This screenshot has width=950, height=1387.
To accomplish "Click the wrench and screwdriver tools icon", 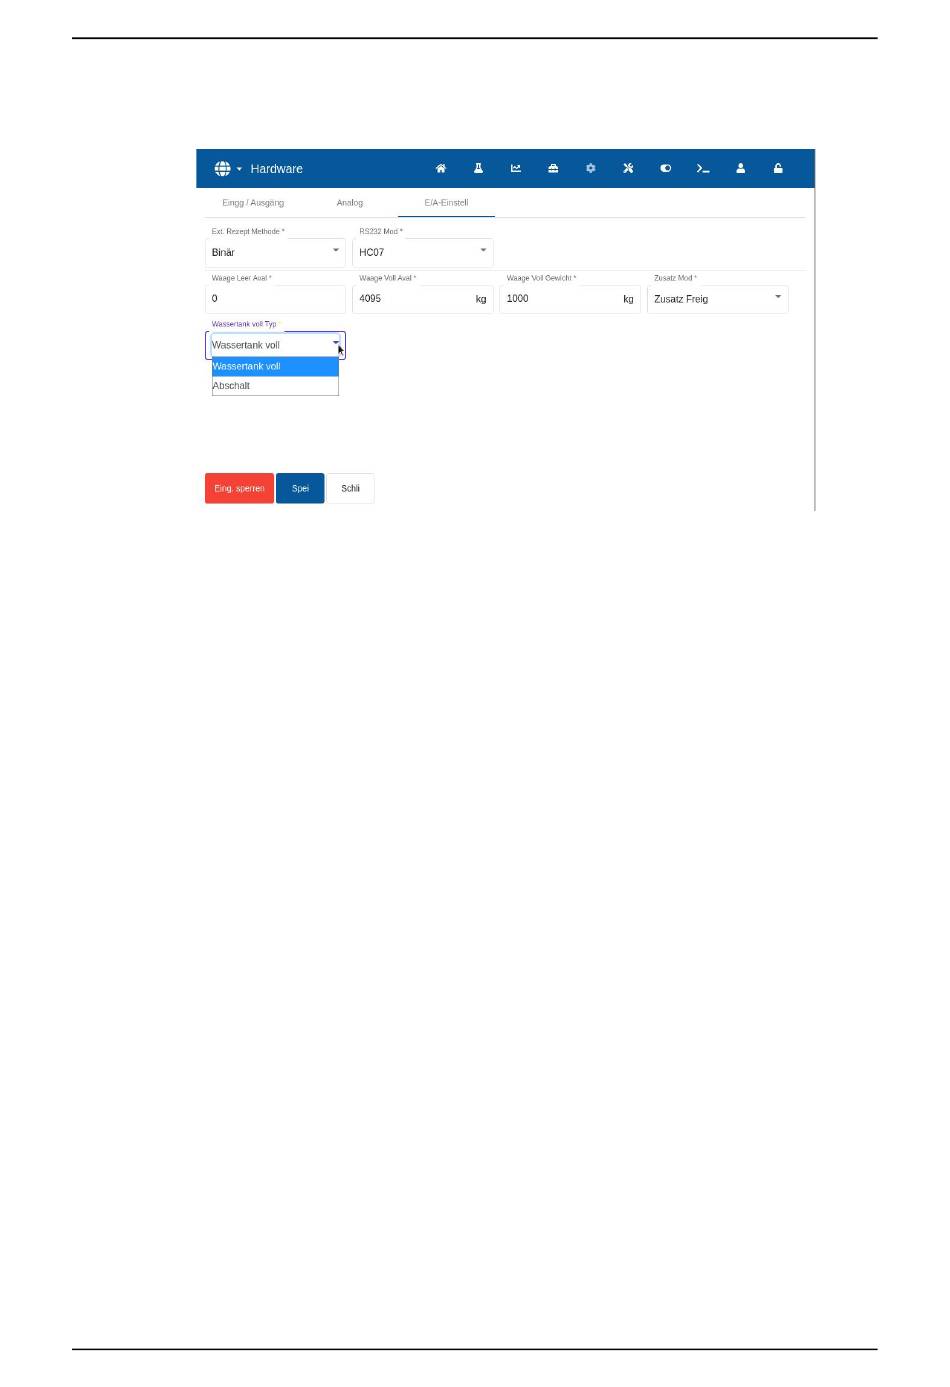I will 628,169.
